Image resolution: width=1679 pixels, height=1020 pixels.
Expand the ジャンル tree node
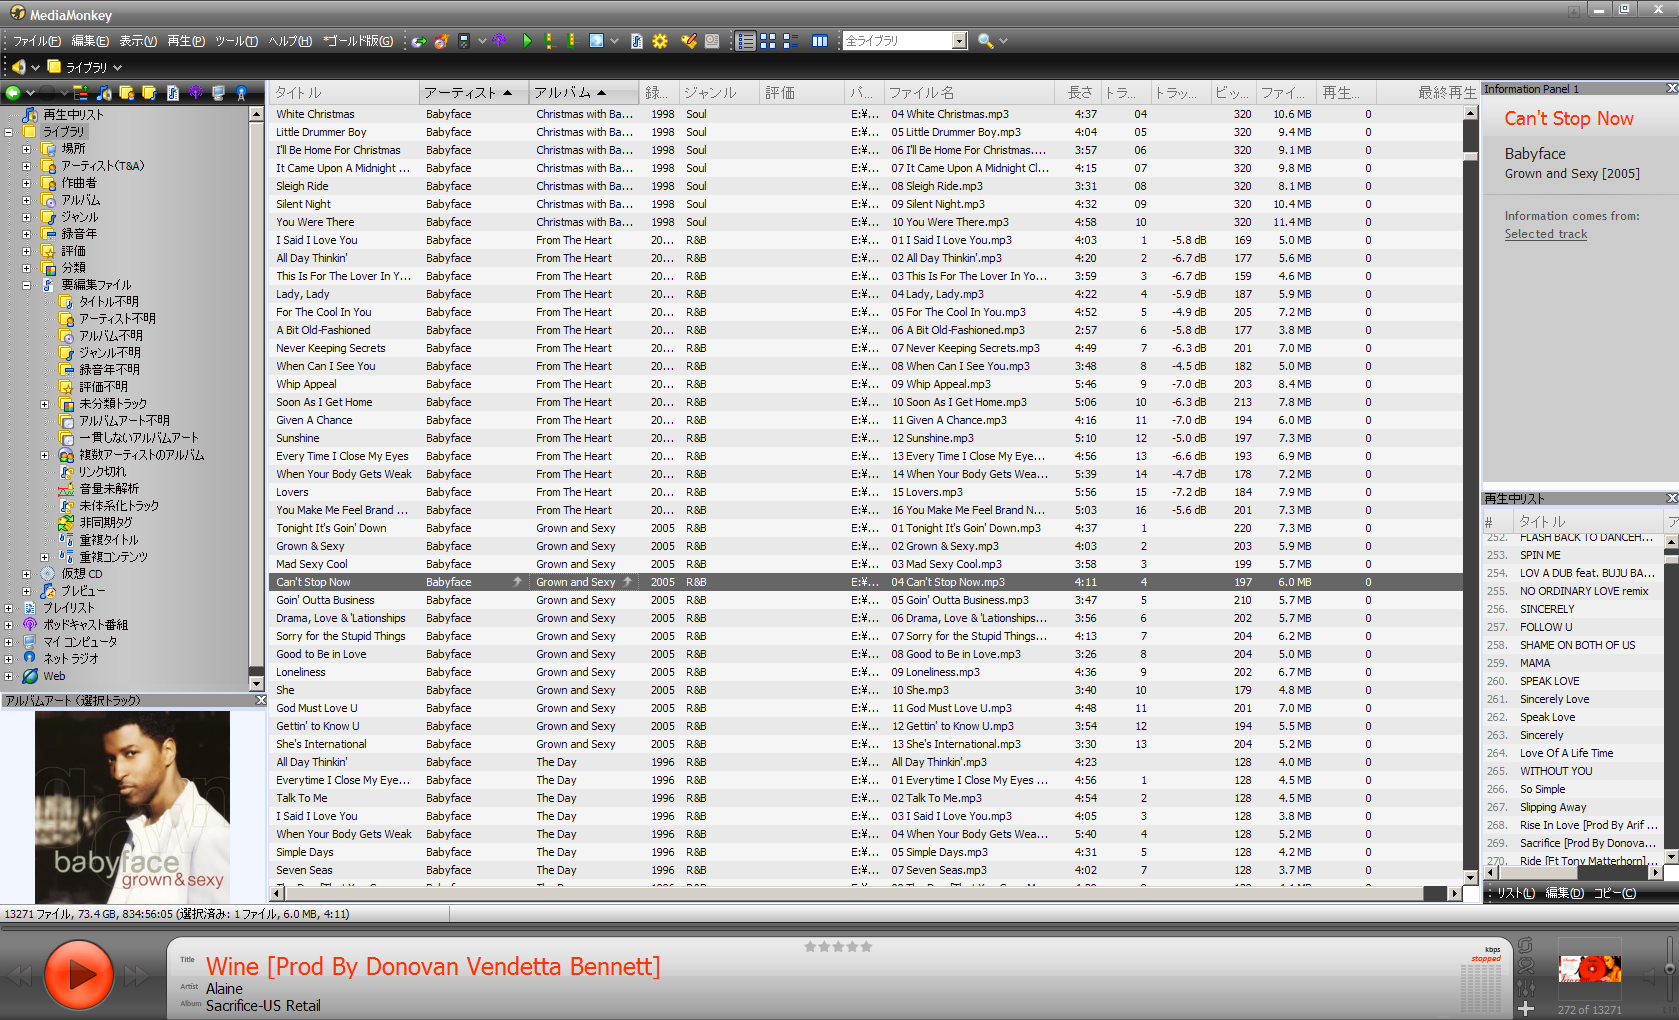coord(27,217)
